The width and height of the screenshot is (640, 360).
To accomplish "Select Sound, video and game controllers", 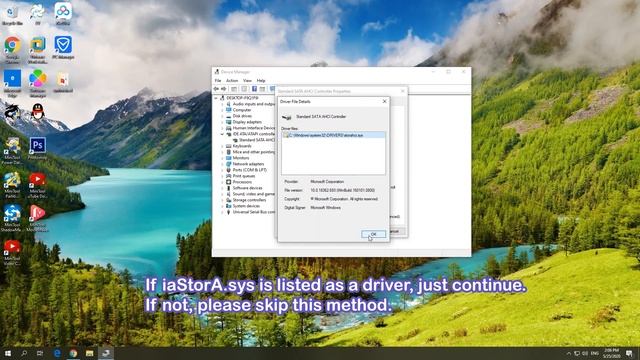I will point(253,194).
